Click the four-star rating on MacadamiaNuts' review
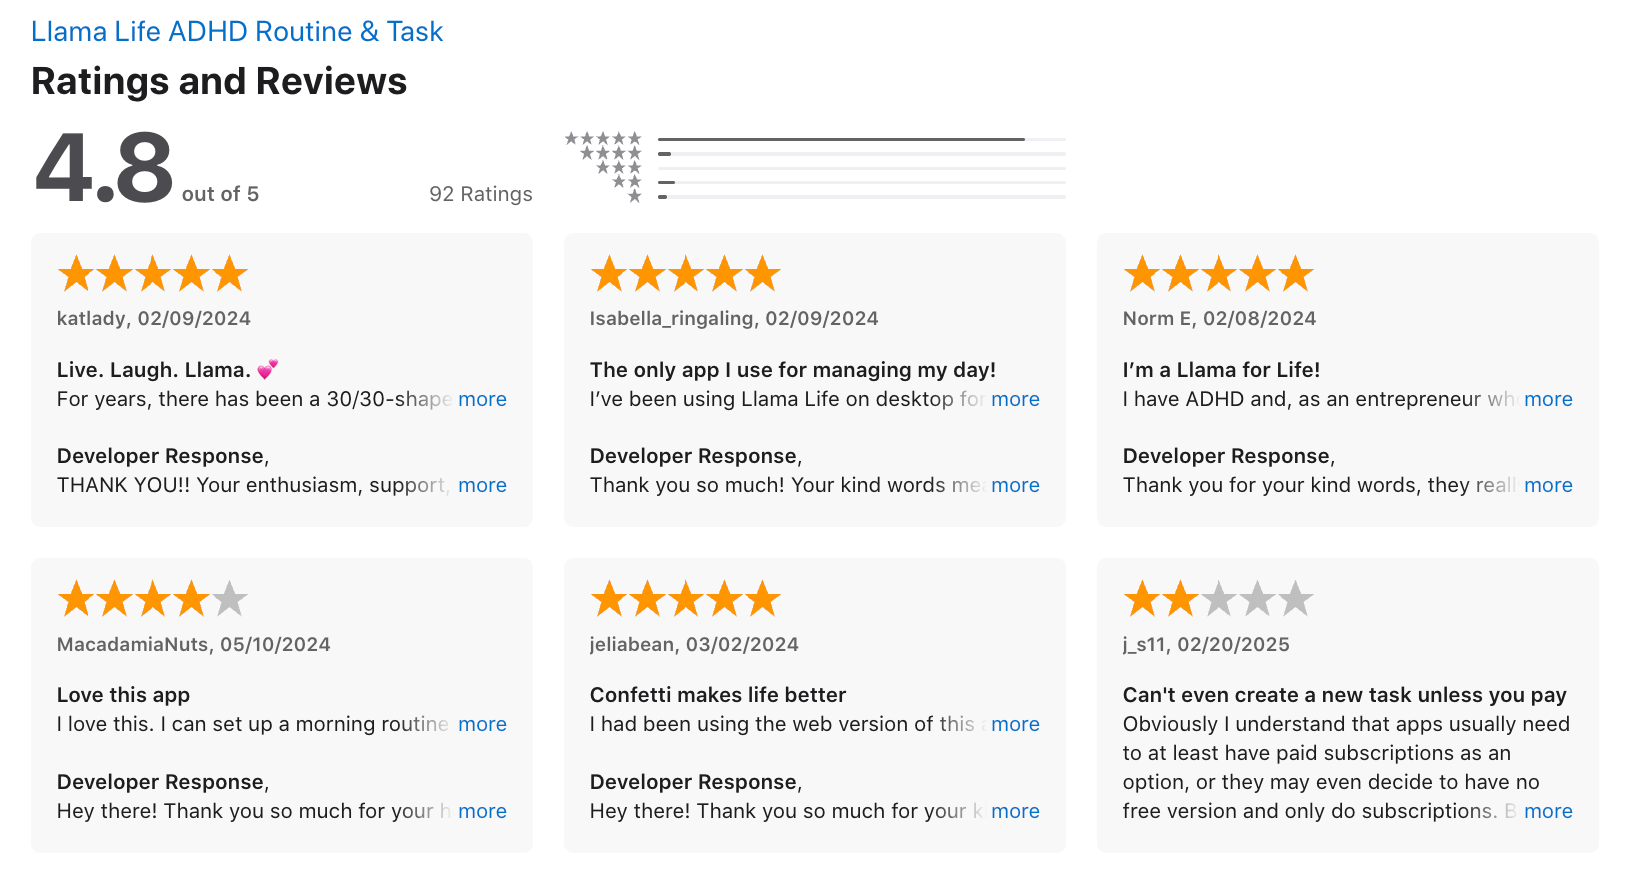1642x874 pixels. pyautogui.click(x=153, y=599)
